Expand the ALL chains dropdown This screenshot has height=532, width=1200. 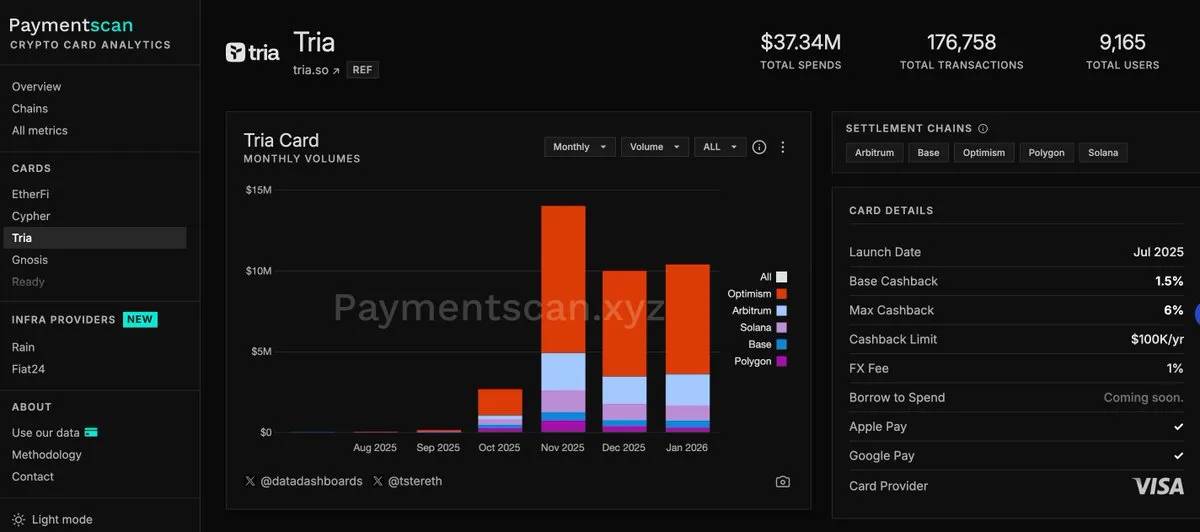720,147
